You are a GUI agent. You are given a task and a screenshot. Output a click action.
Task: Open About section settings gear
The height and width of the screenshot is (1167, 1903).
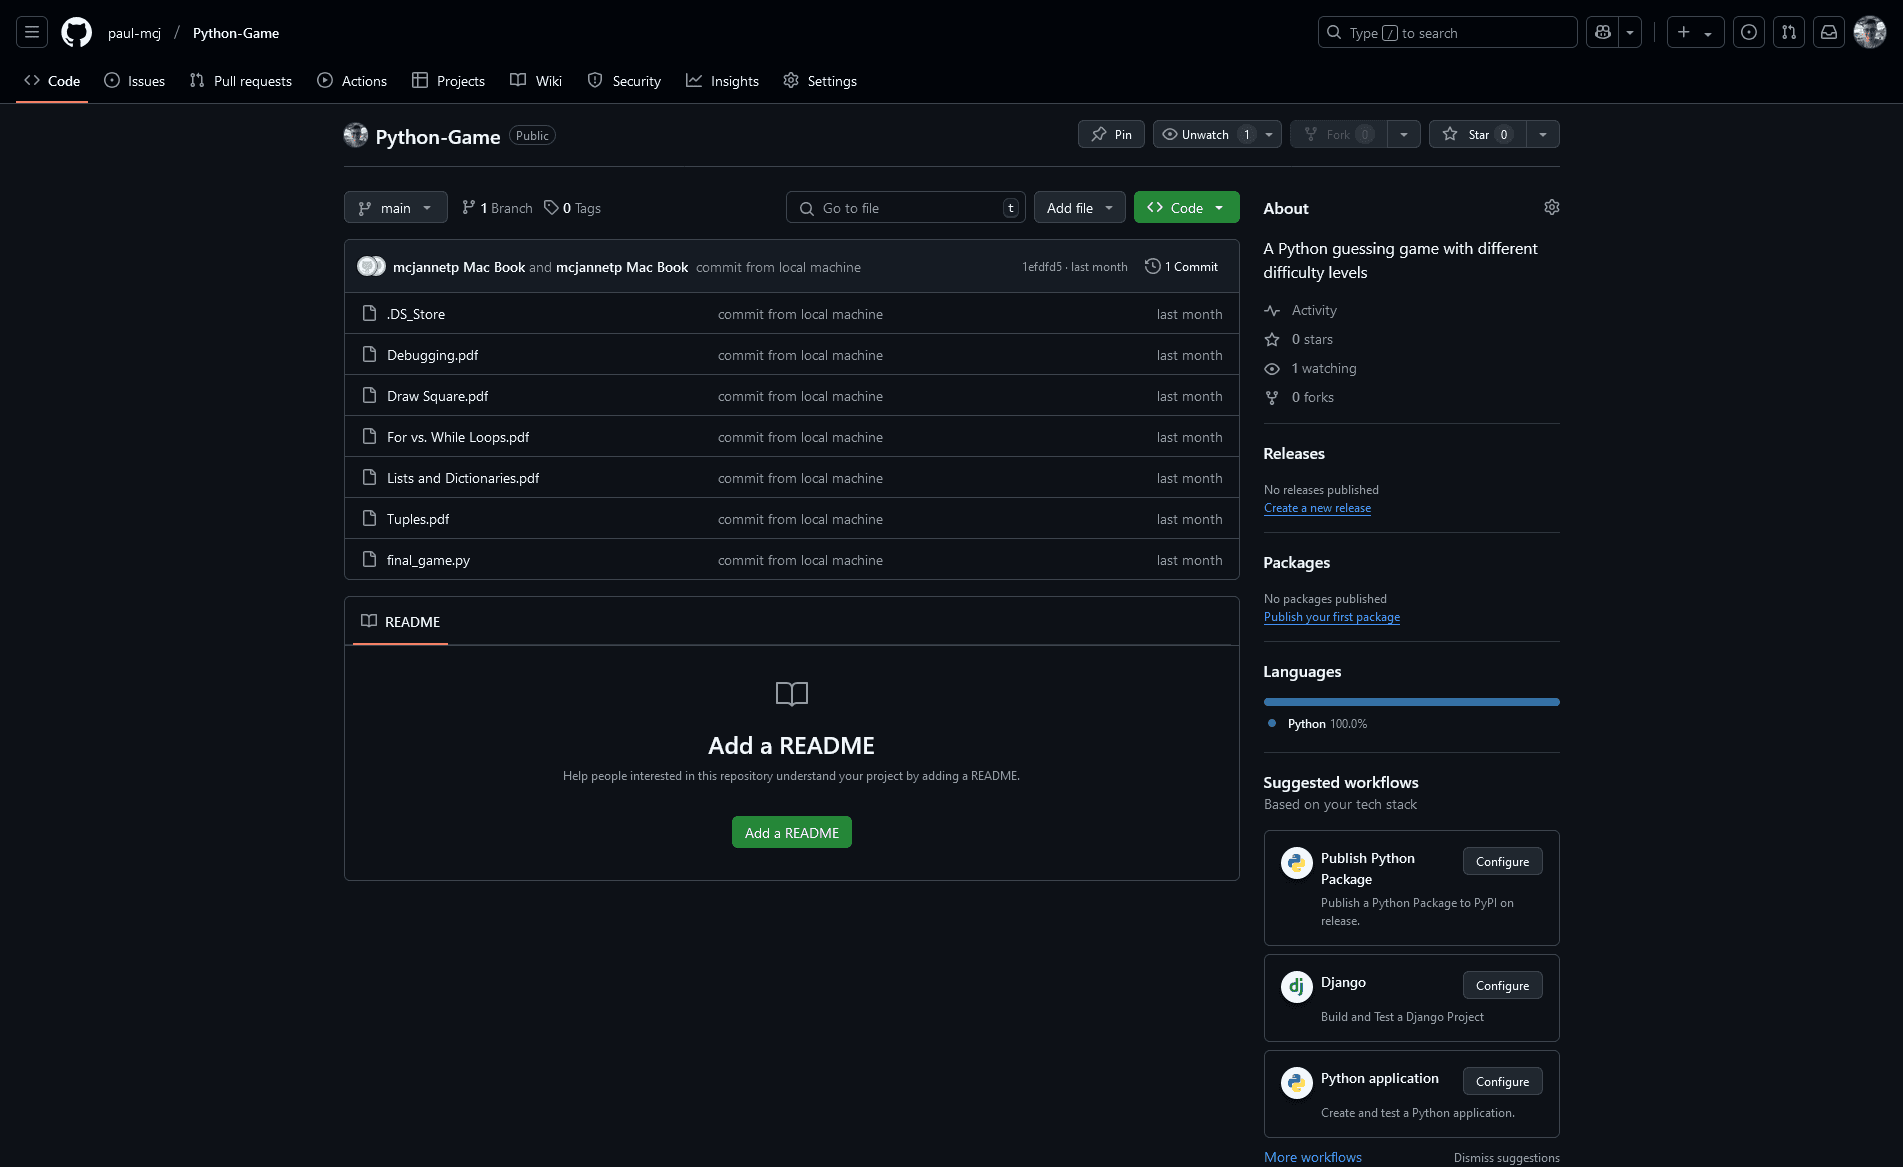coord(1551,207)
